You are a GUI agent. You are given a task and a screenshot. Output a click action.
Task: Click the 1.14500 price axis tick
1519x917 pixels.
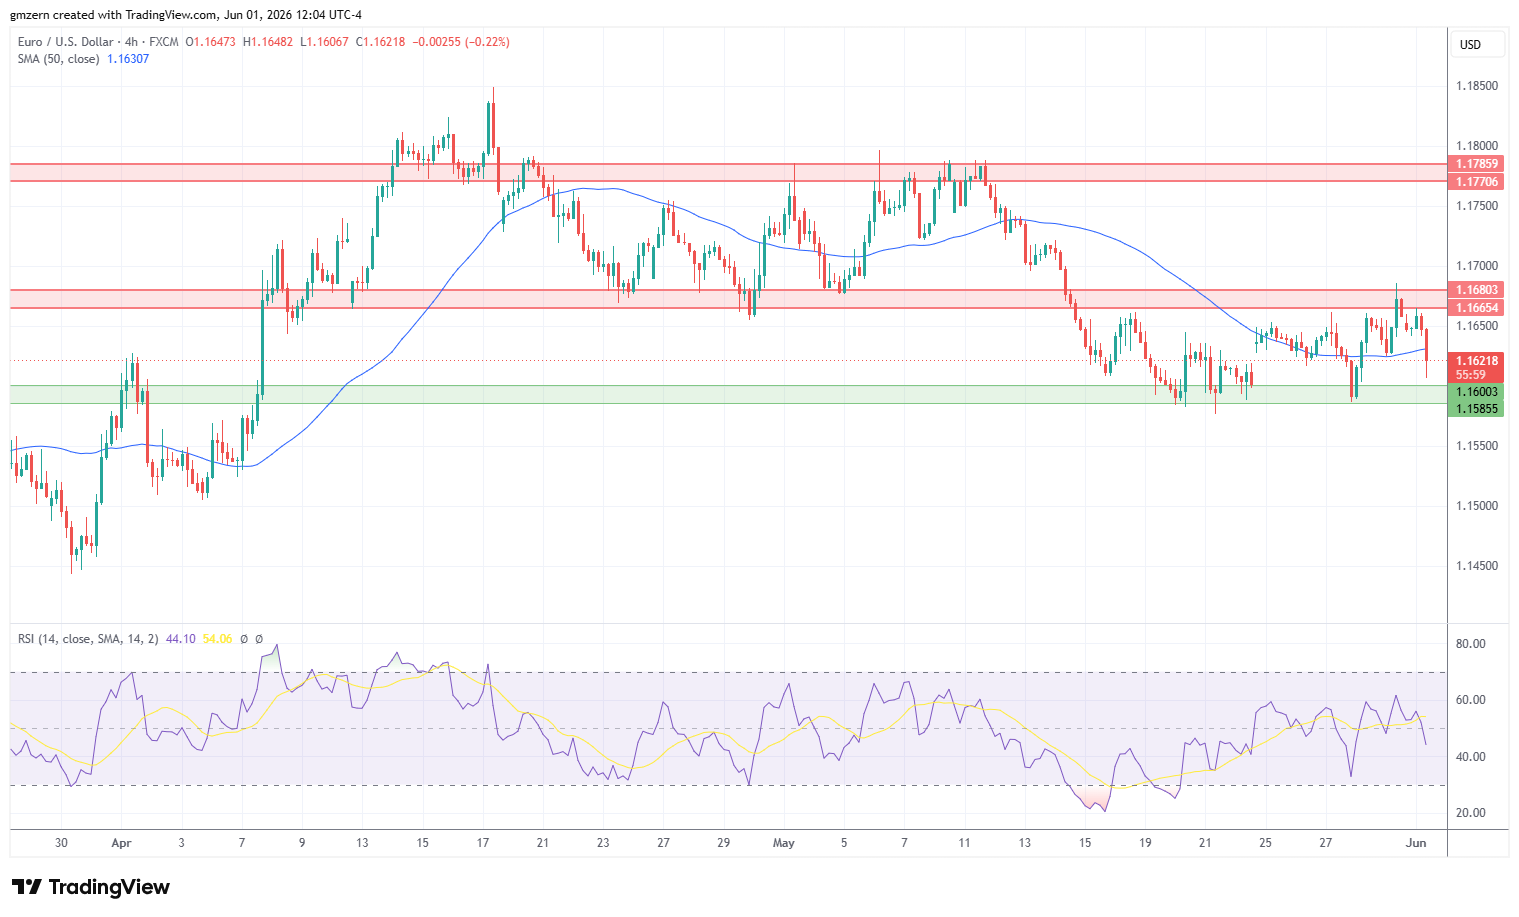[1477, 566]
